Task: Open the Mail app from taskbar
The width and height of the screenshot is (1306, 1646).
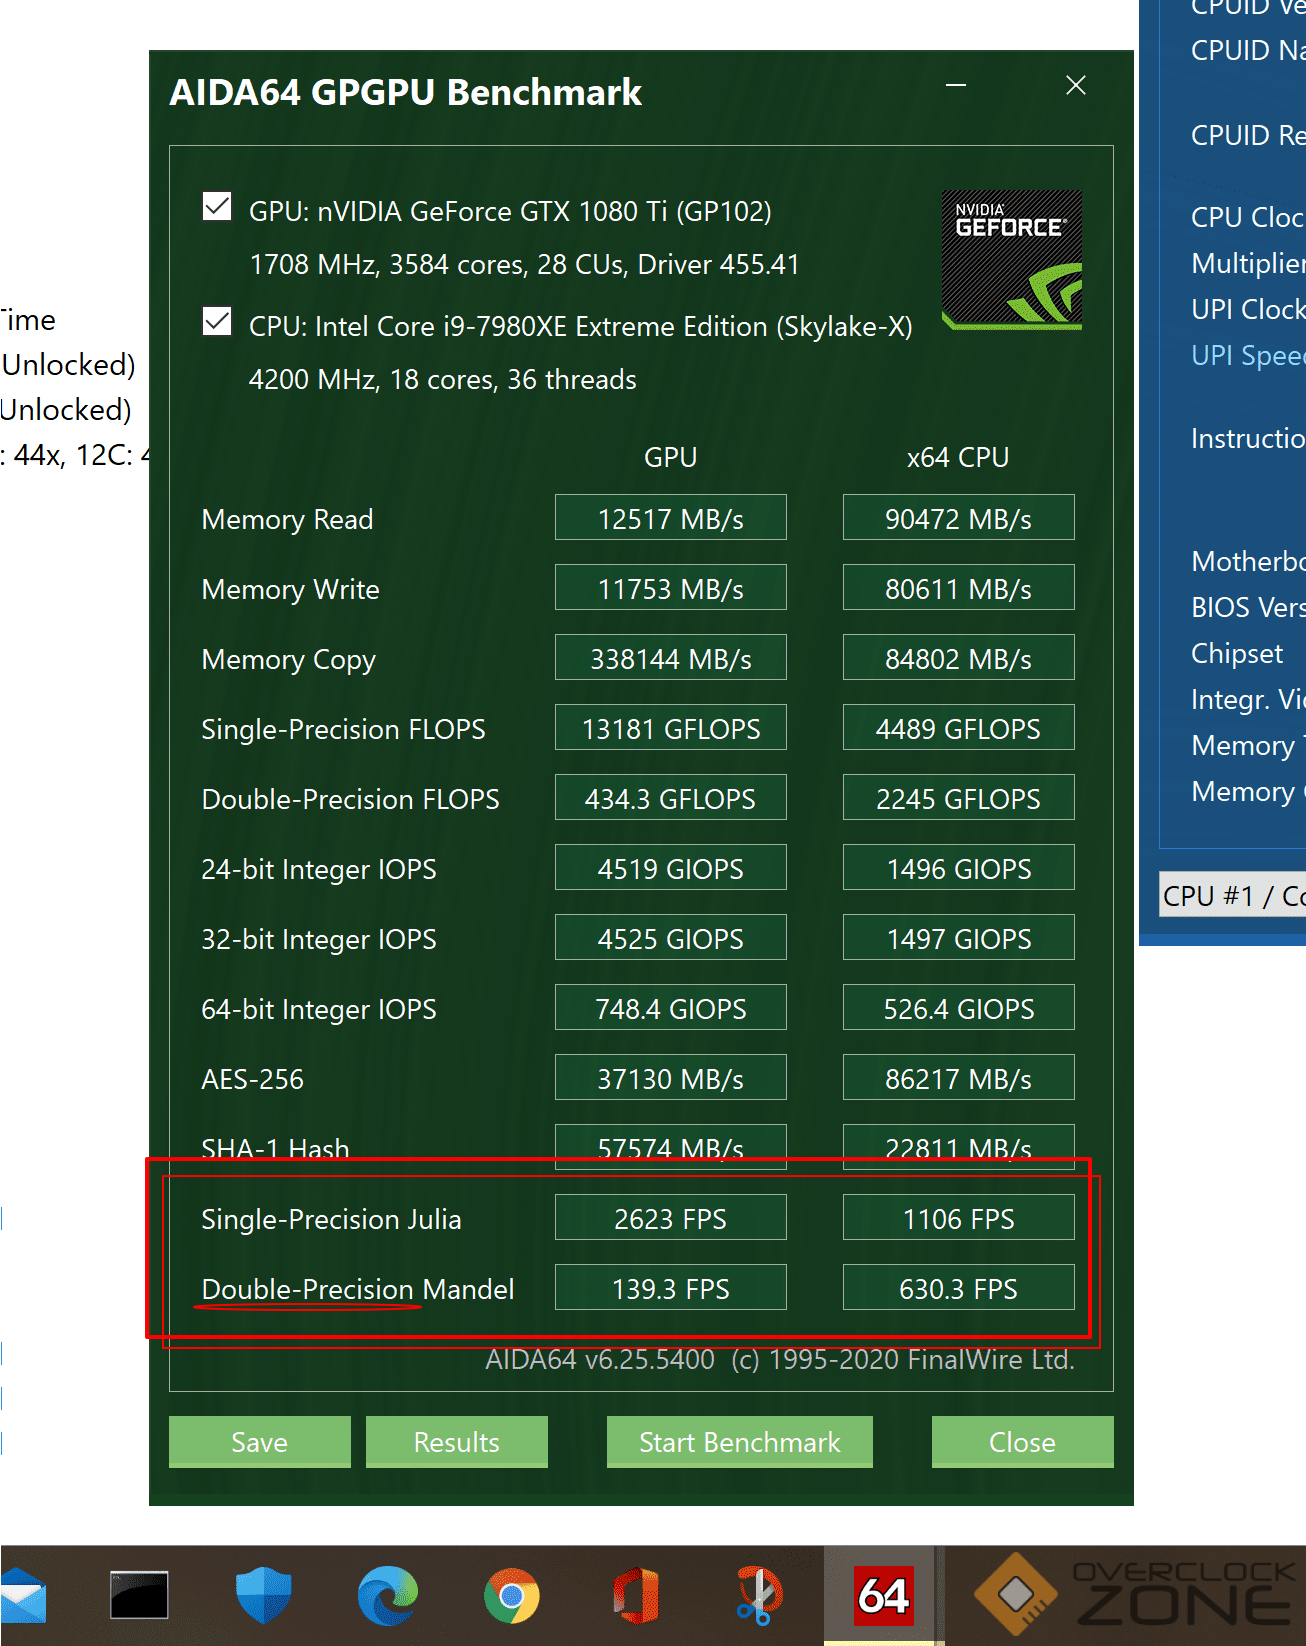Action: [22, 1596]
